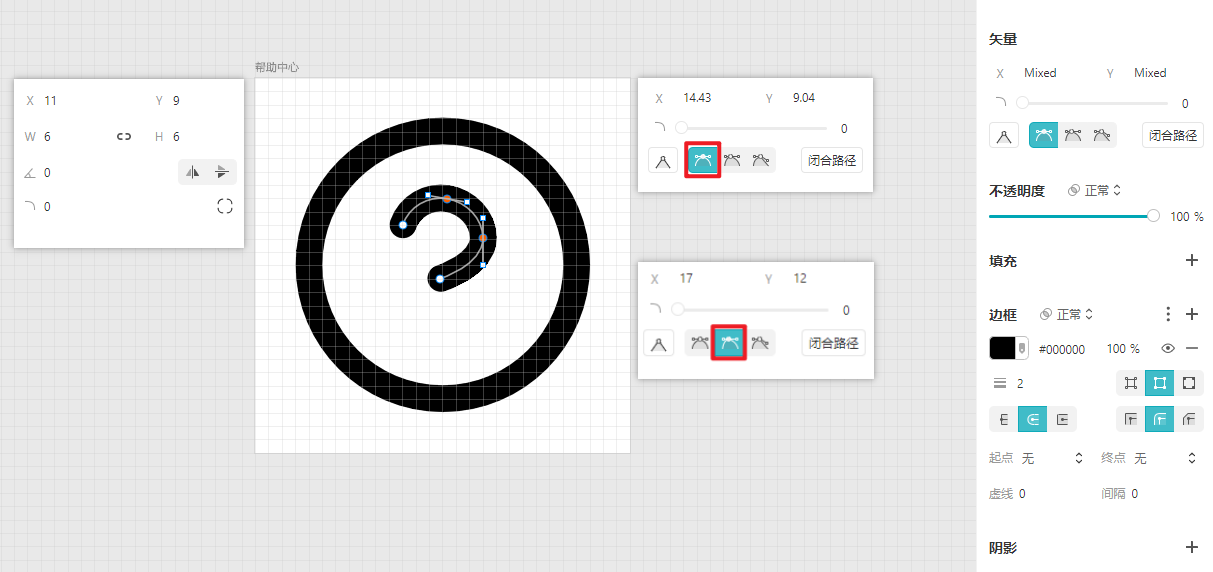Choose the square line cap option
1213x572 pixels.
1062,420
